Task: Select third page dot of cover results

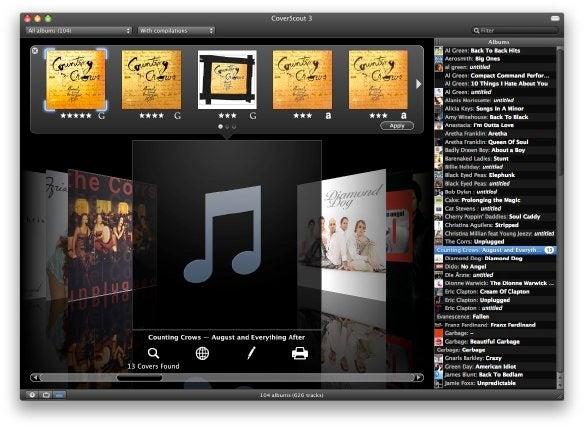Action: [x=234, y=127]
